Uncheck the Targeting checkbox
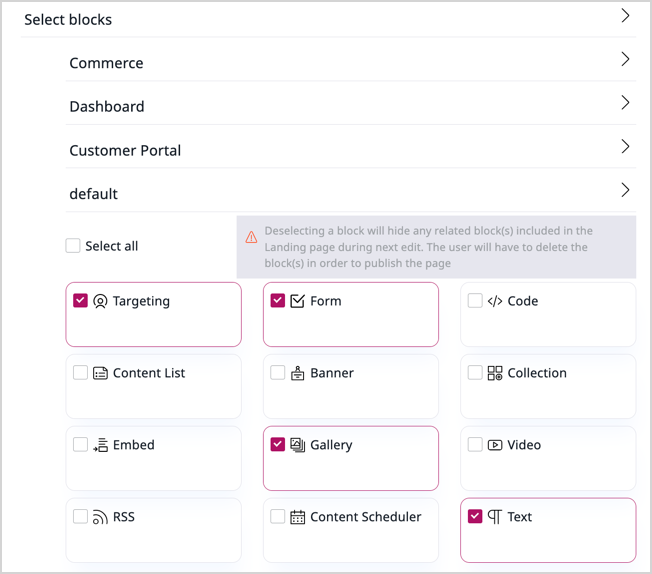 (80, 300)
